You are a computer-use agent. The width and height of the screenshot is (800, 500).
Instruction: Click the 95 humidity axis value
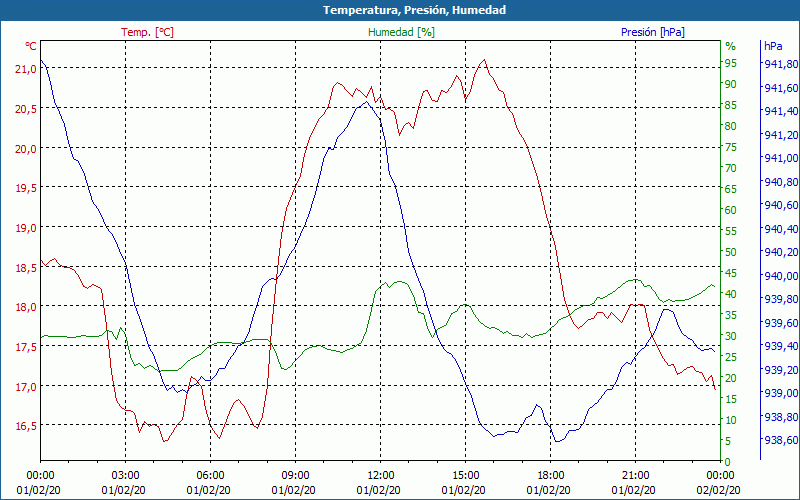tap(731, 63)
